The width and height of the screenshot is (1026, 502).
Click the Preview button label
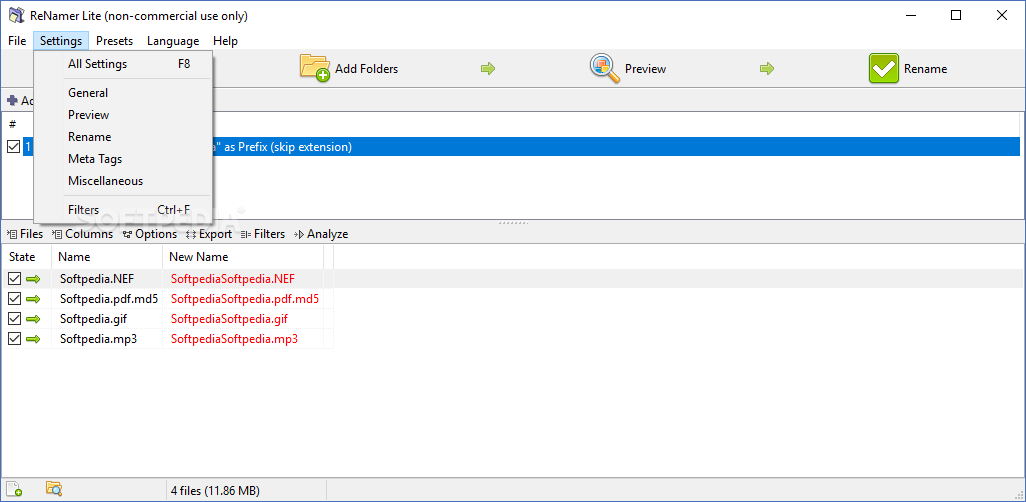point(645,69)
